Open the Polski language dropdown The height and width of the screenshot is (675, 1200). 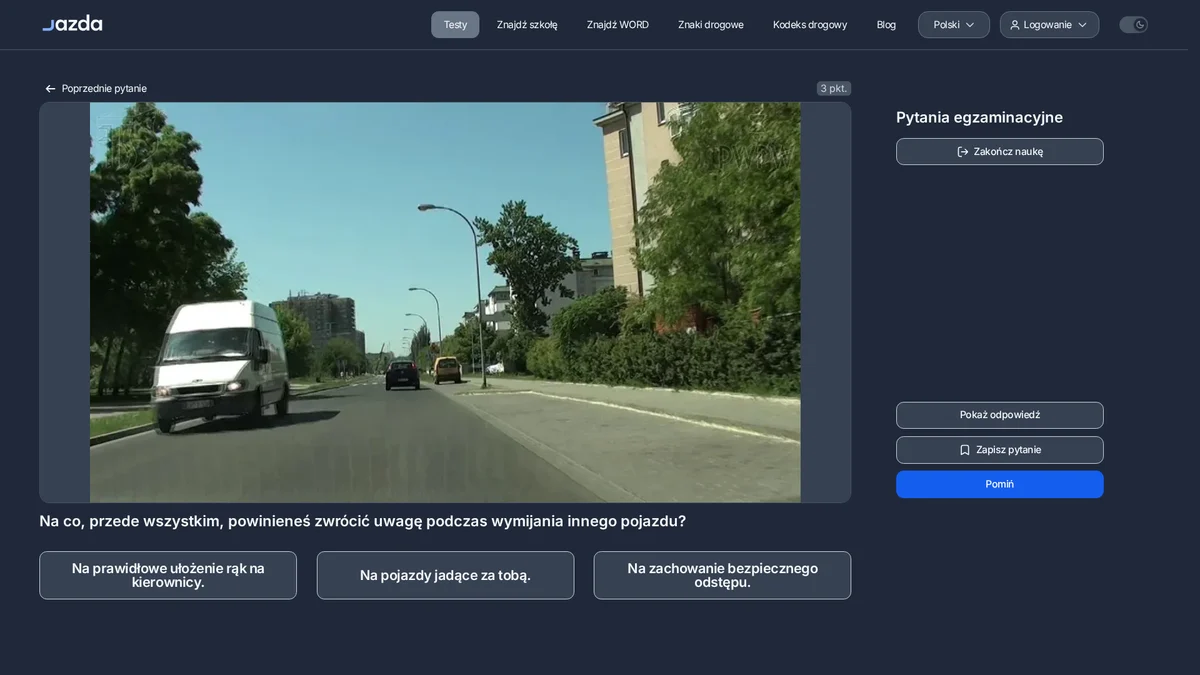pyautogui.click(x=954, y=25)
